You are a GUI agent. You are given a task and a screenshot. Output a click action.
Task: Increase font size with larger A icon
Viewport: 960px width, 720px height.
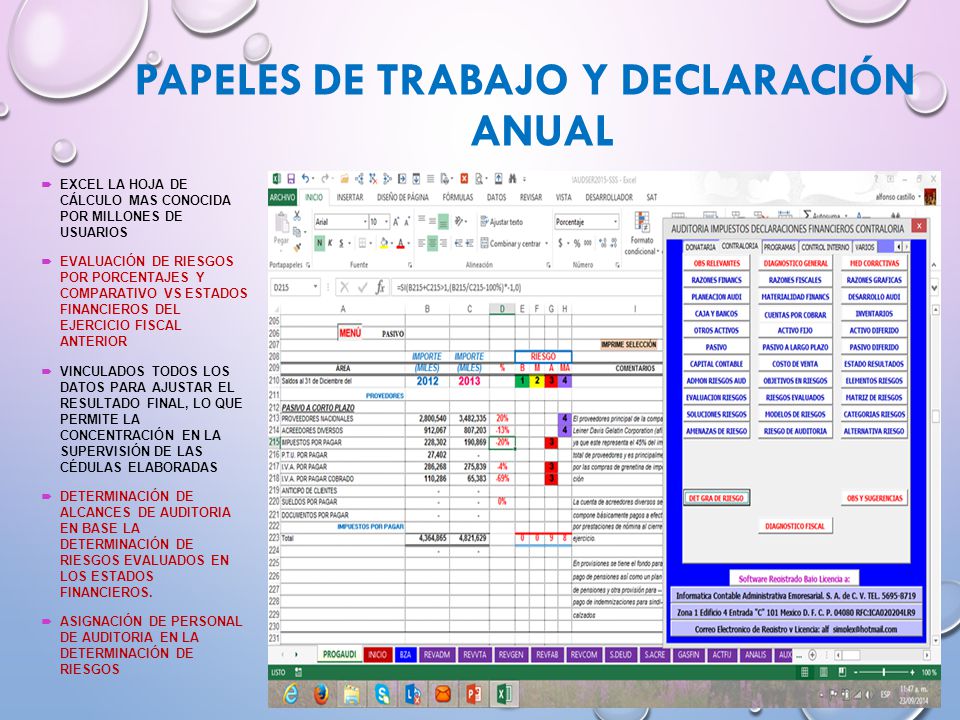397,222
